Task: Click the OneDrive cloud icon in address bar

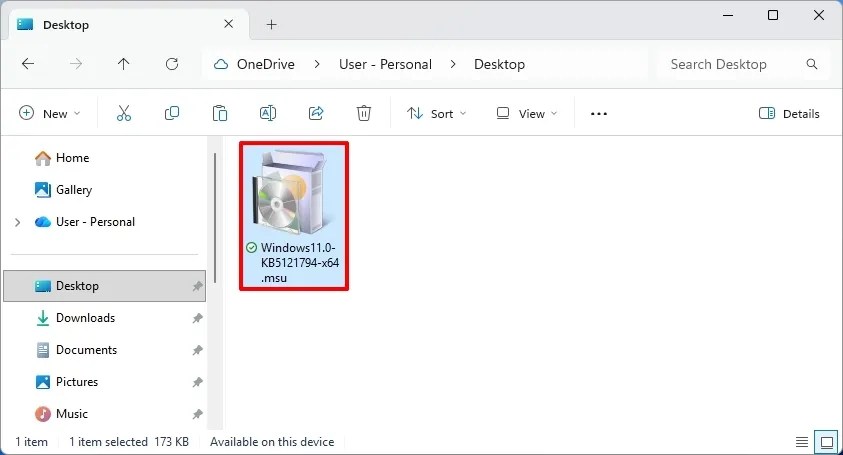Action: [x=221, y=65]
